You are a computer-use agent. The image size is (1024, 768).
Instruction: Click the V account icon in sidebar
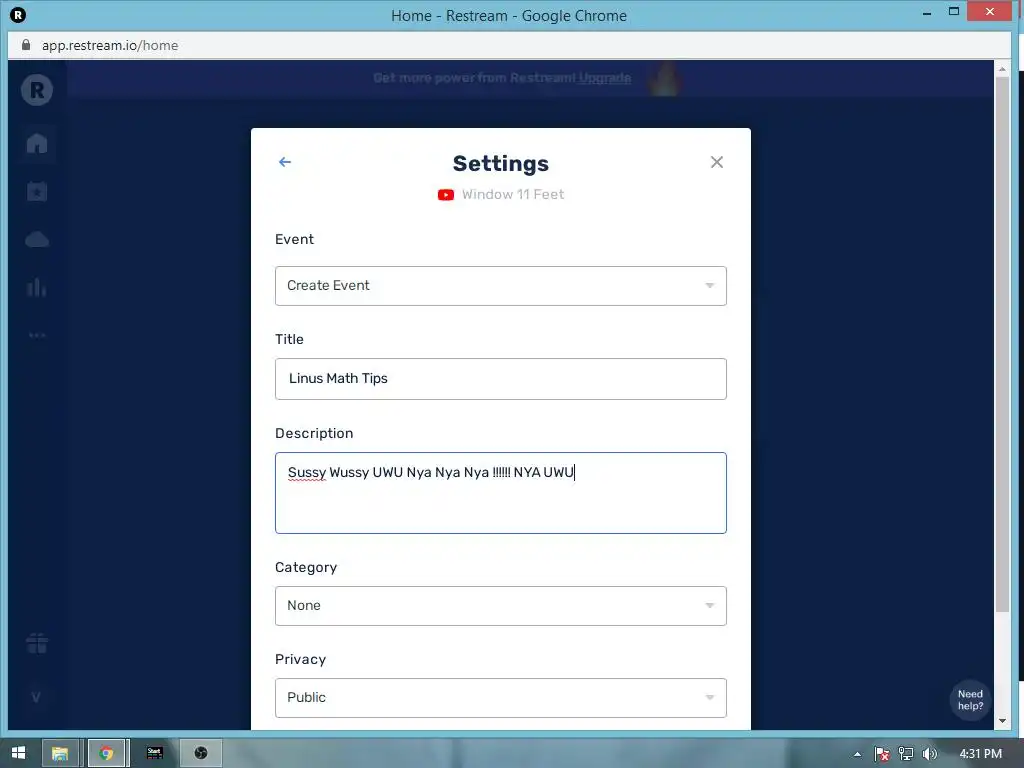pyautogui.click(x=37, y=697)
